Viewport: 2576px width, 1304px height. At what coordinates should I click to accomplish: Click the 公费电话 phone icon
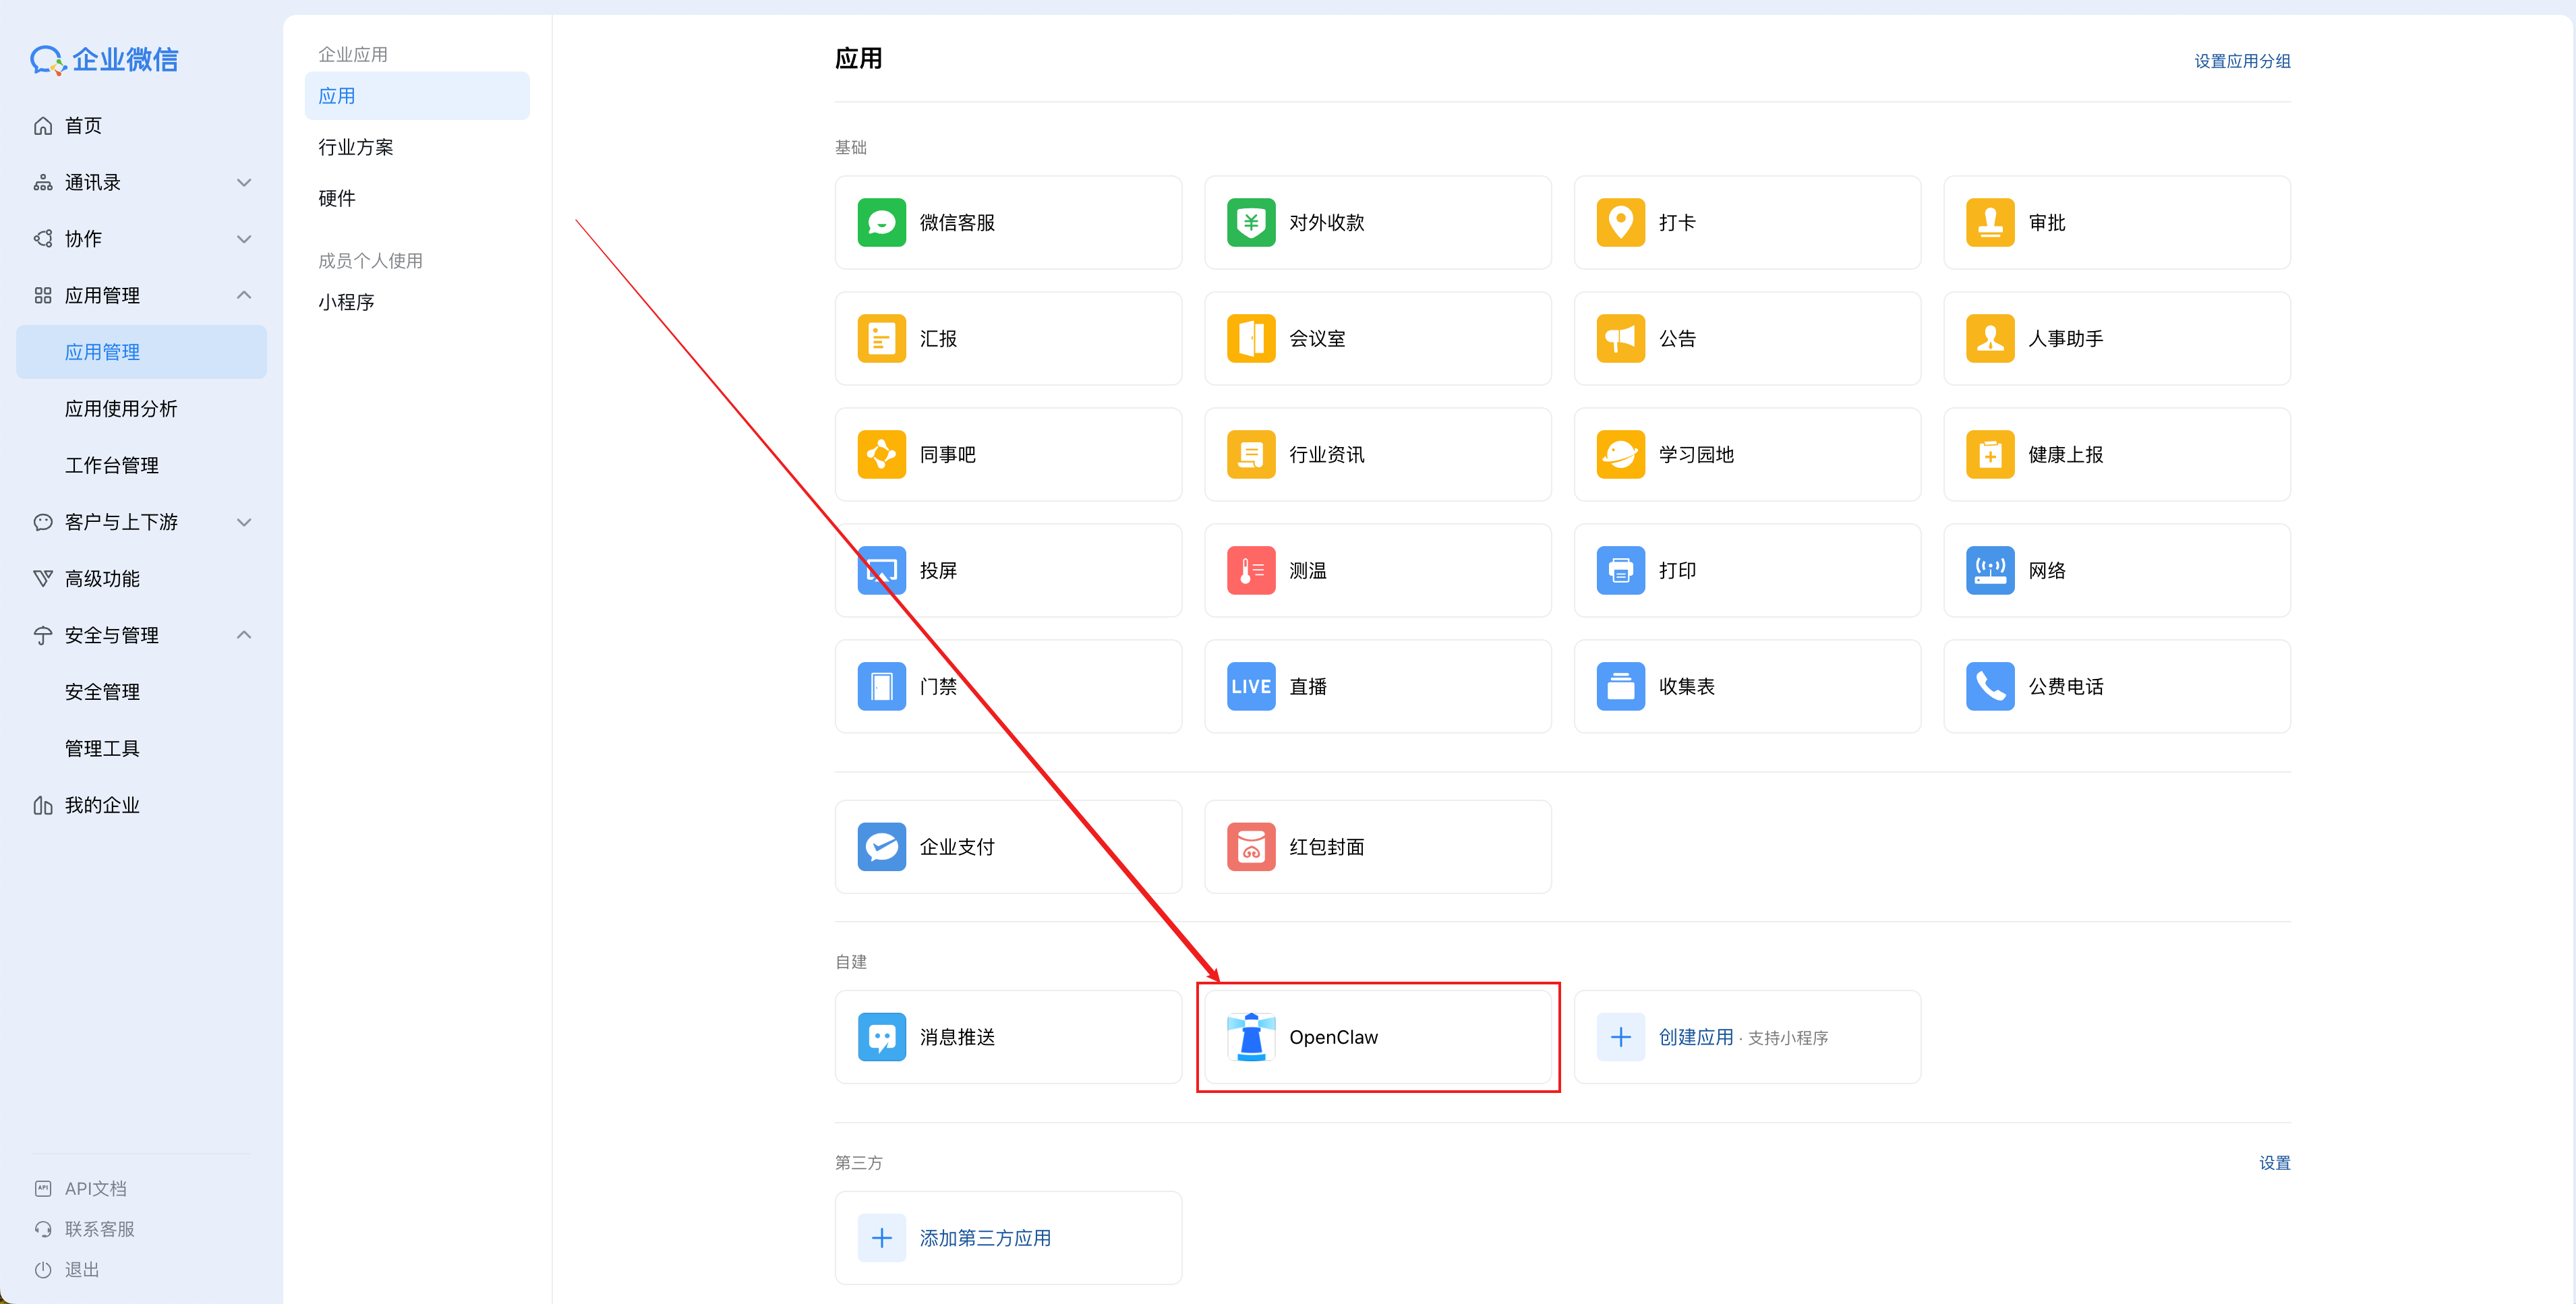pyautogui.click(x=1989, y=686)
